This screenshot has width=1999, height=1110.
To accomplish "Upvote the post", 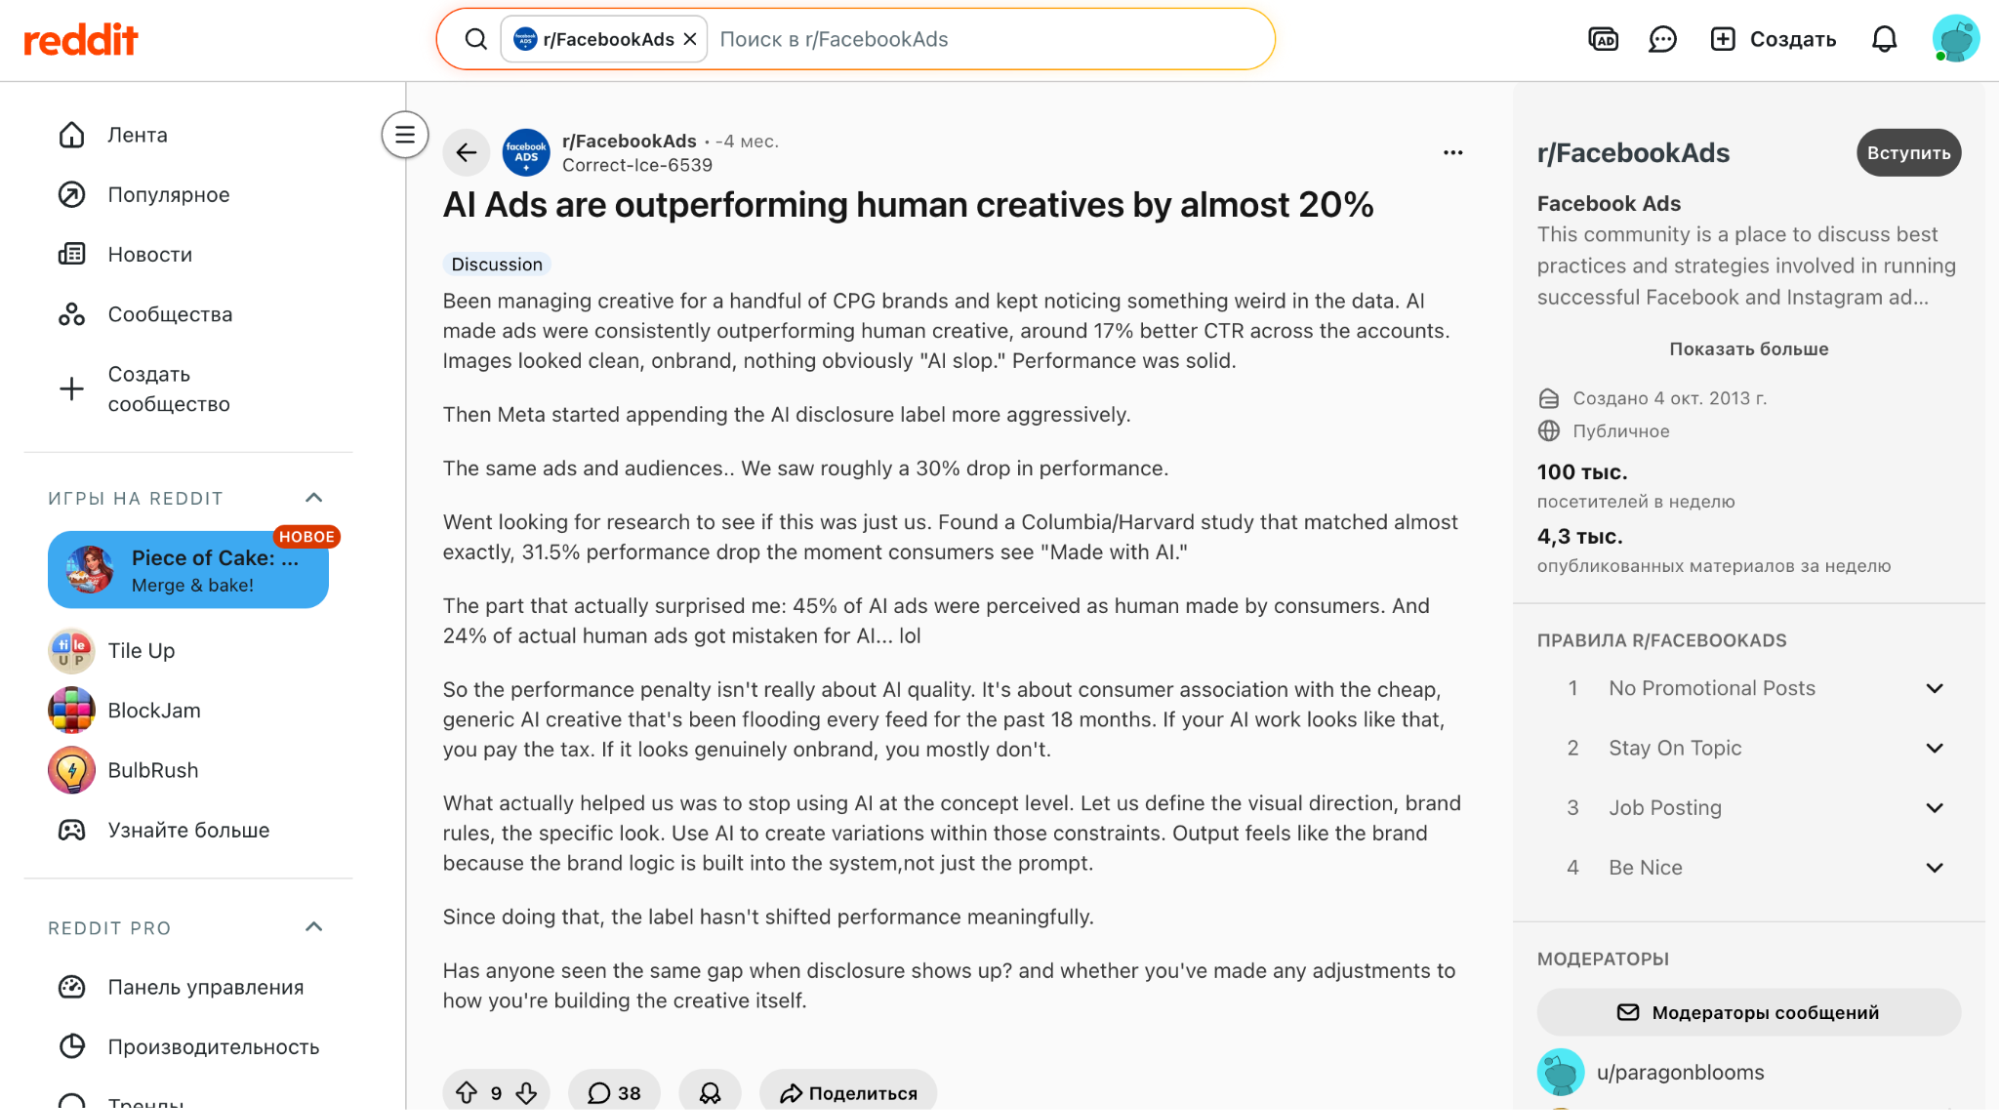I will [x=466, y=1093].
